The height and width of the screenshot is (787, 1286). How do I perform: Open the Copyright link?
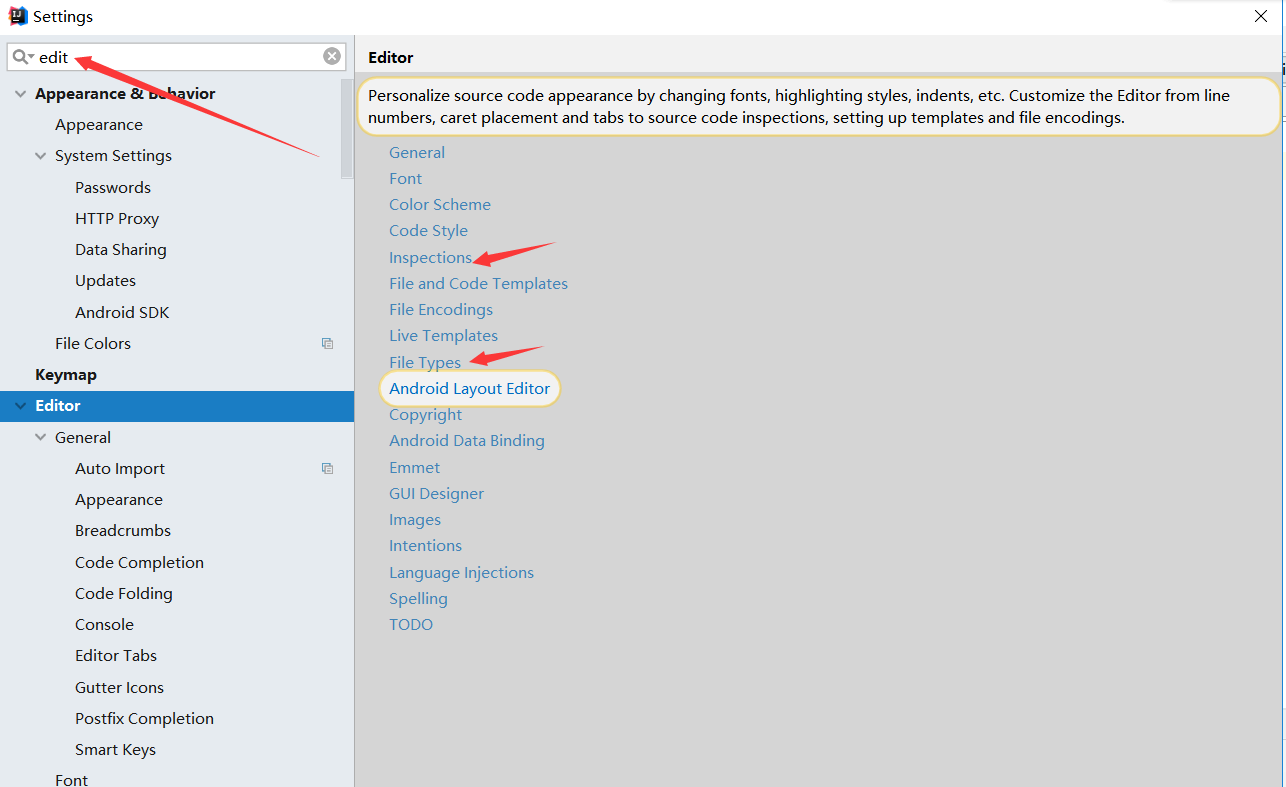425,415
